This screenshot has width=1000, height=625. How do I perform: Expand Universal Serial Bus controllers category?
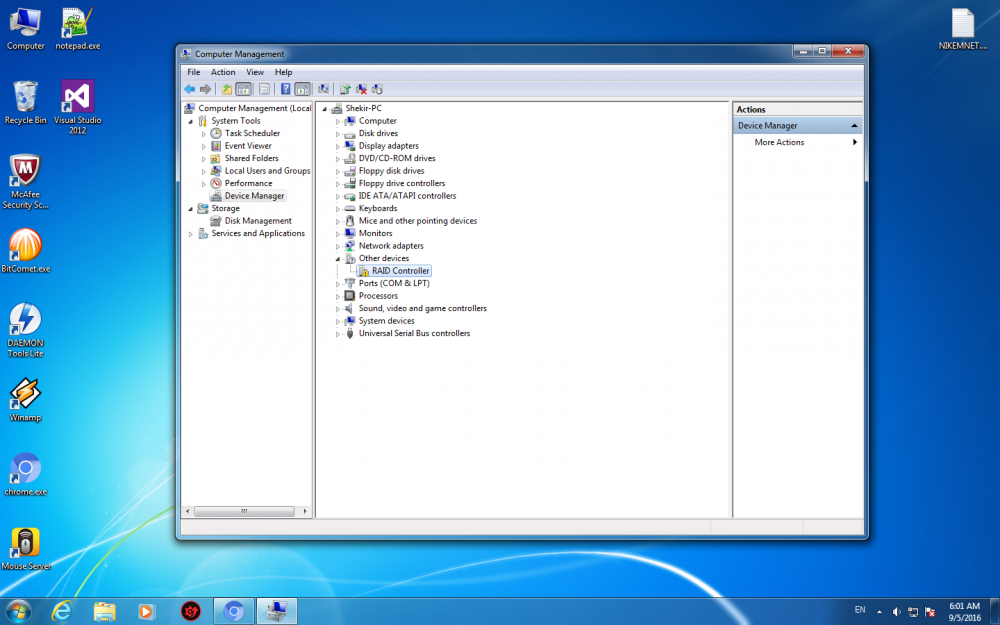[337, 334]
